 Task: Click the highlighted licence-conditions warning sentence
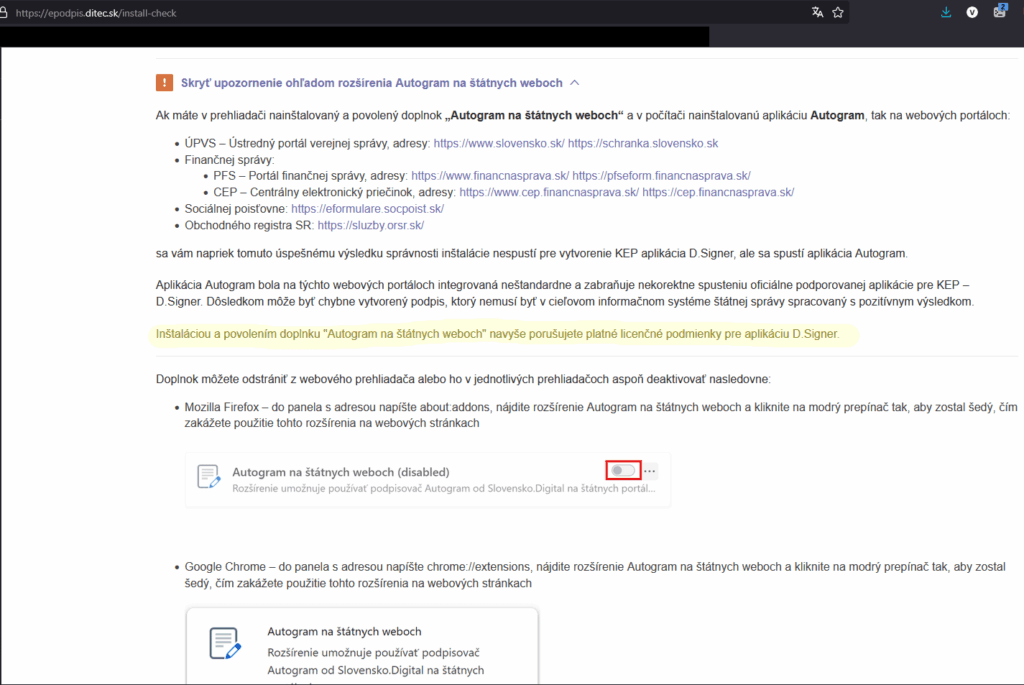(498, 334)
